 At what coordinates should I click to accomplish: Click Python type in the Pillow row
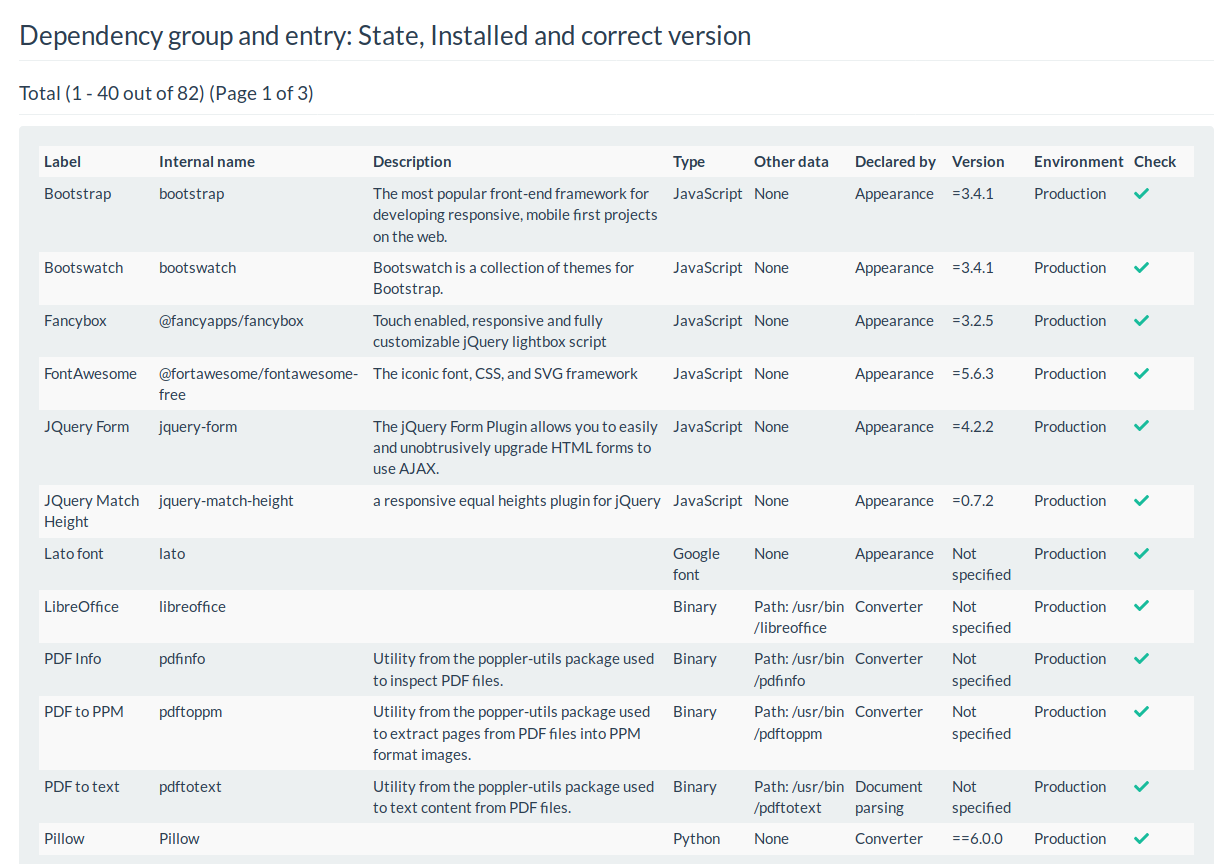point(696,839)
